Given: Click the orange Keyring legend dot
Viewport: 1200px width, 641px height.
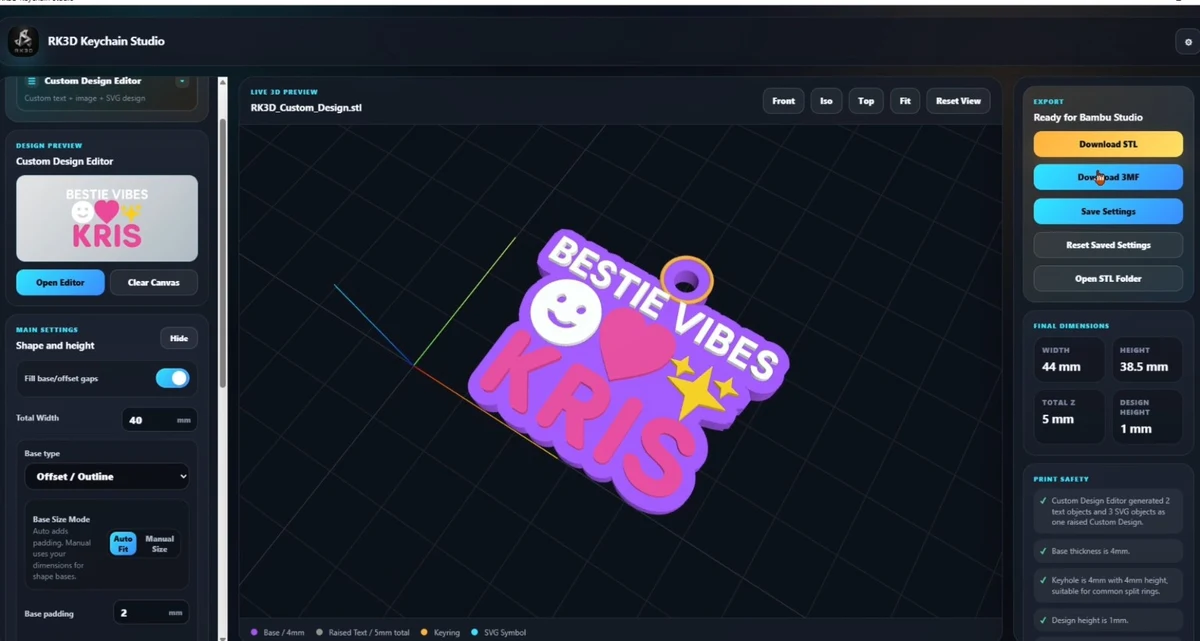Looking at the screenshot, I should [x=423, y=632].
